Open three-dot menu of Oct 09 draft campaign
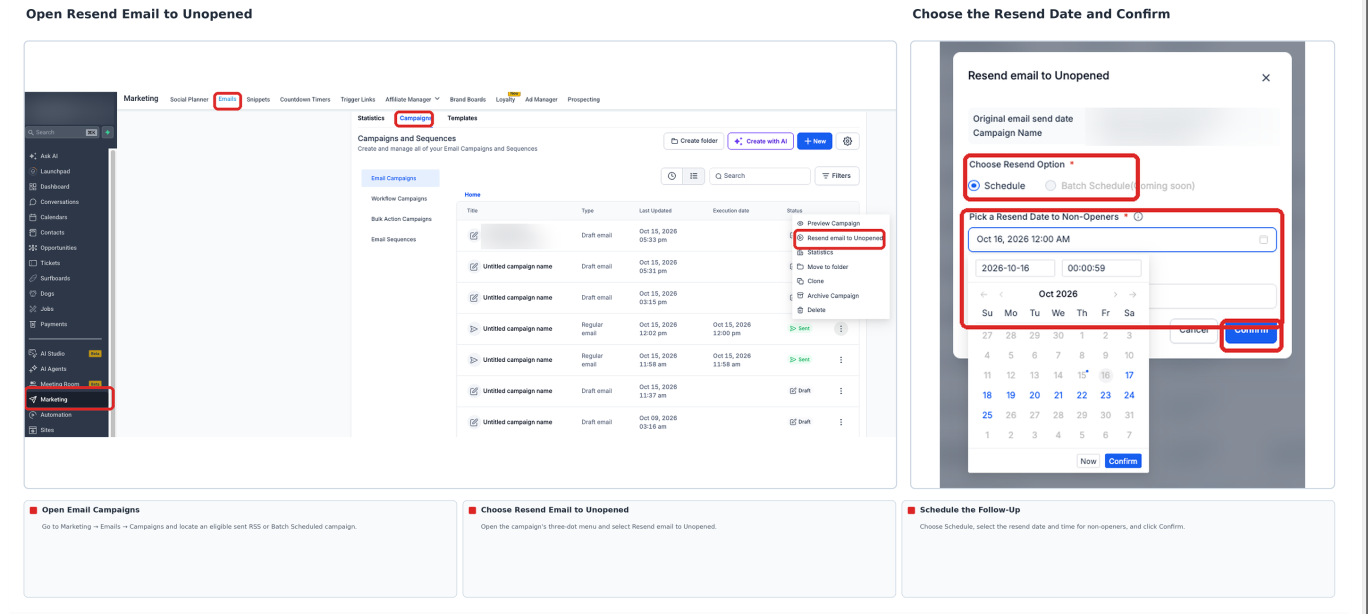This screenshot has height=614, width=1368. click(x=840, y=422)
